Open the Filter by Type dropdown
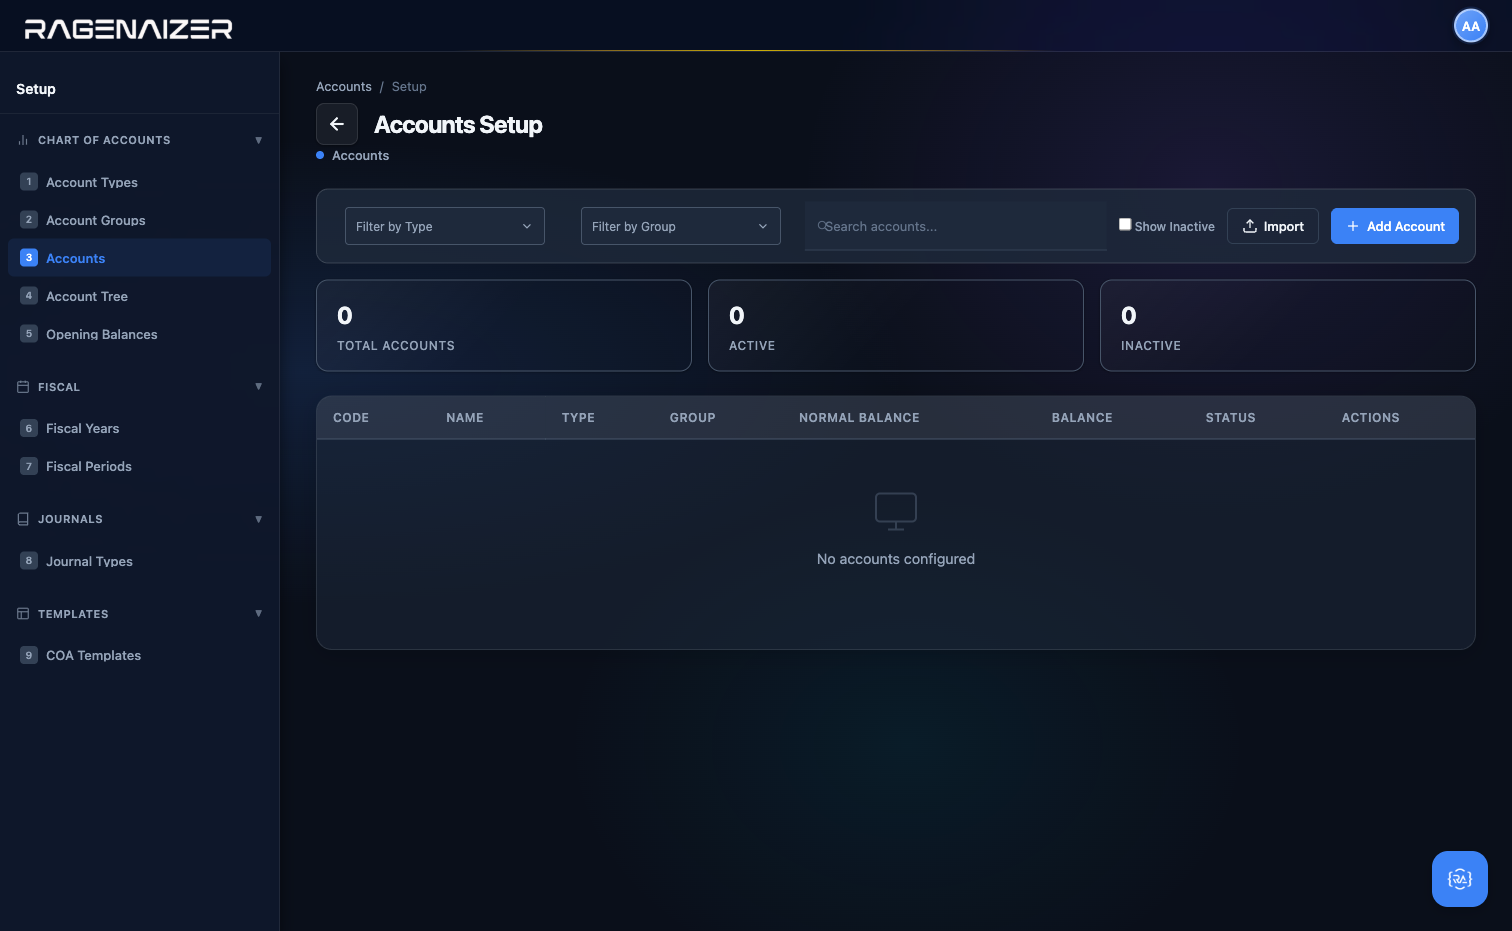Image resolution: width=1512 pixels, height=931 pixels. pyautogui.click(x=445, y=226)
